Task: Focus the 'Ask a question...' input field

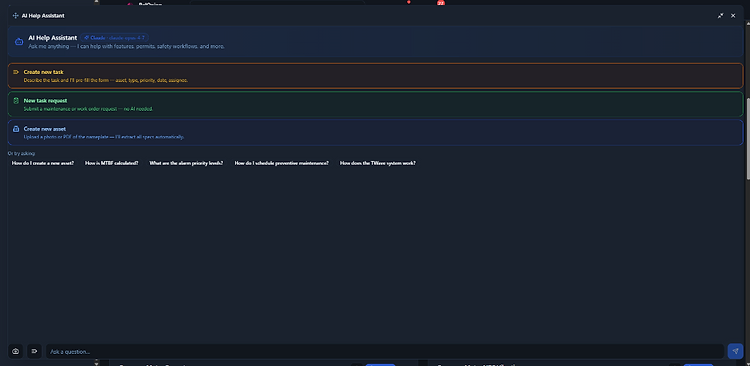Action: [x=385, y=351]
